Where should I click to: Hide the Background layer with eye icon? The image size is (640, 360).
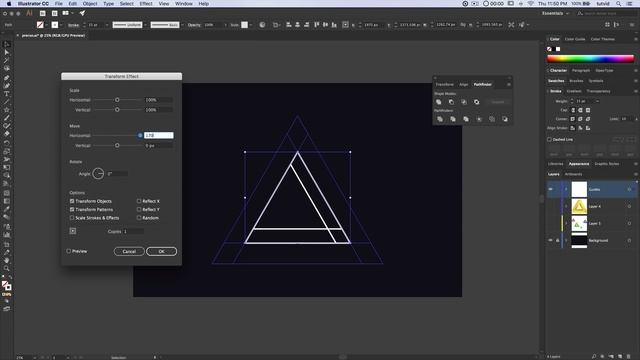550,240
